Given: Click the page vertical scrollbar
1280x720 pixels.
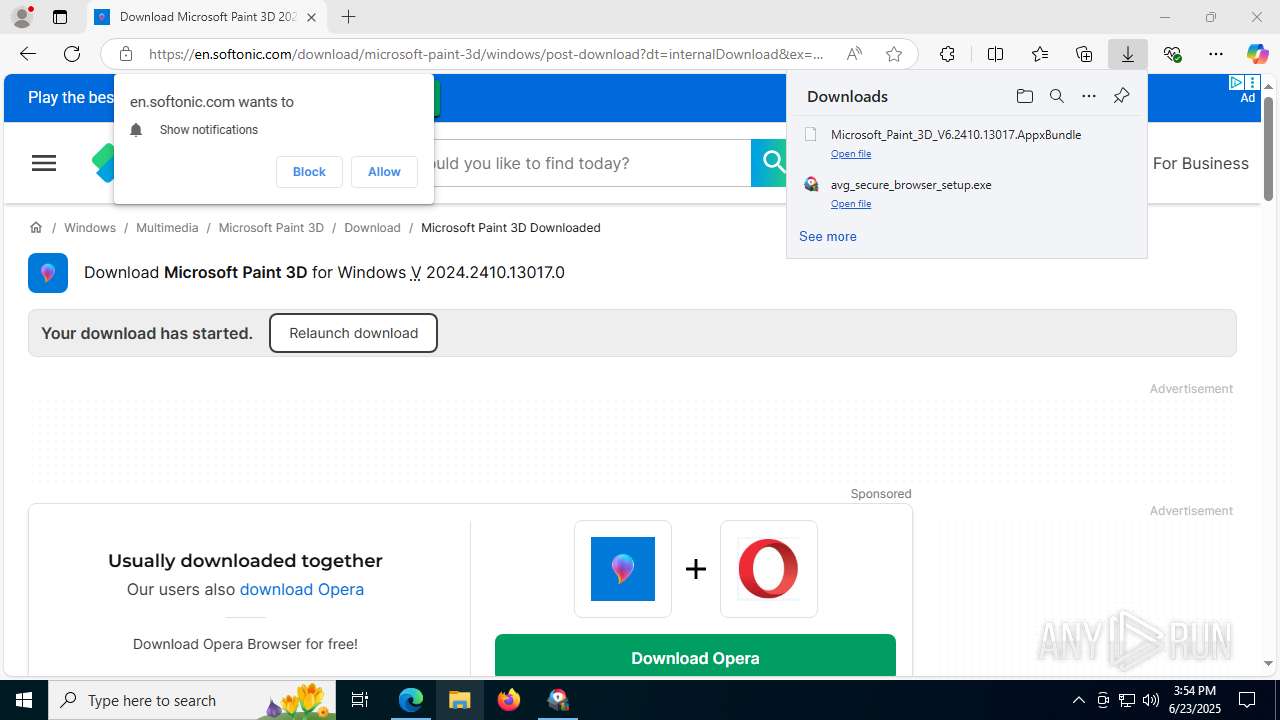Looking at the screenshot, I should pyautogui.click(x=1268, y=148).
